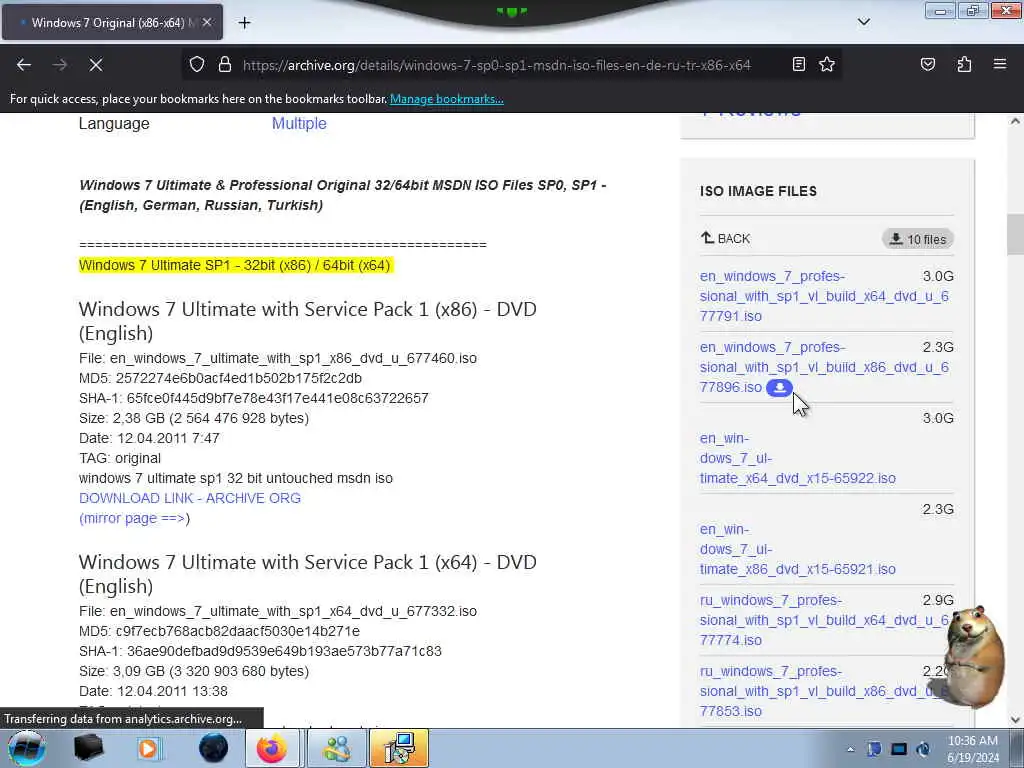
Task: Open en_windows_7_ultimate_x64_dvd_x15-65922.iso link
Action: coord(797,458)
